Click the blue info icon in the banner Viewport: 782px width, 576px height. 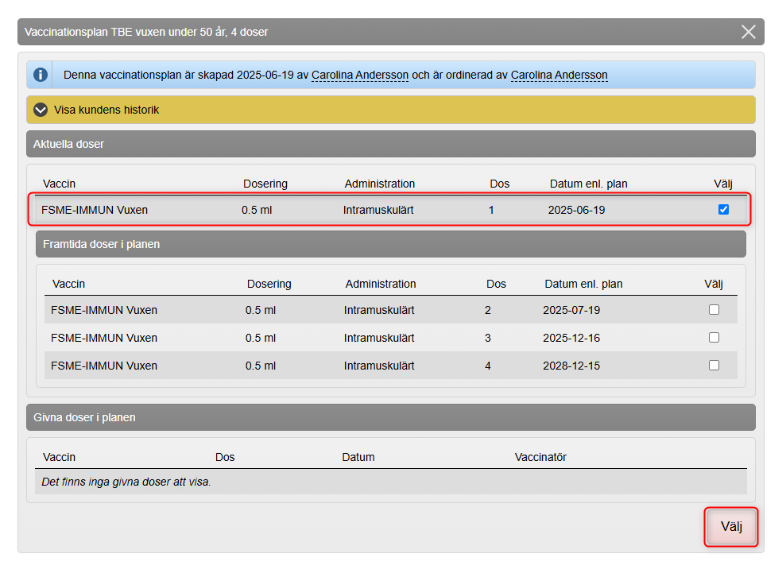(41, 75)
